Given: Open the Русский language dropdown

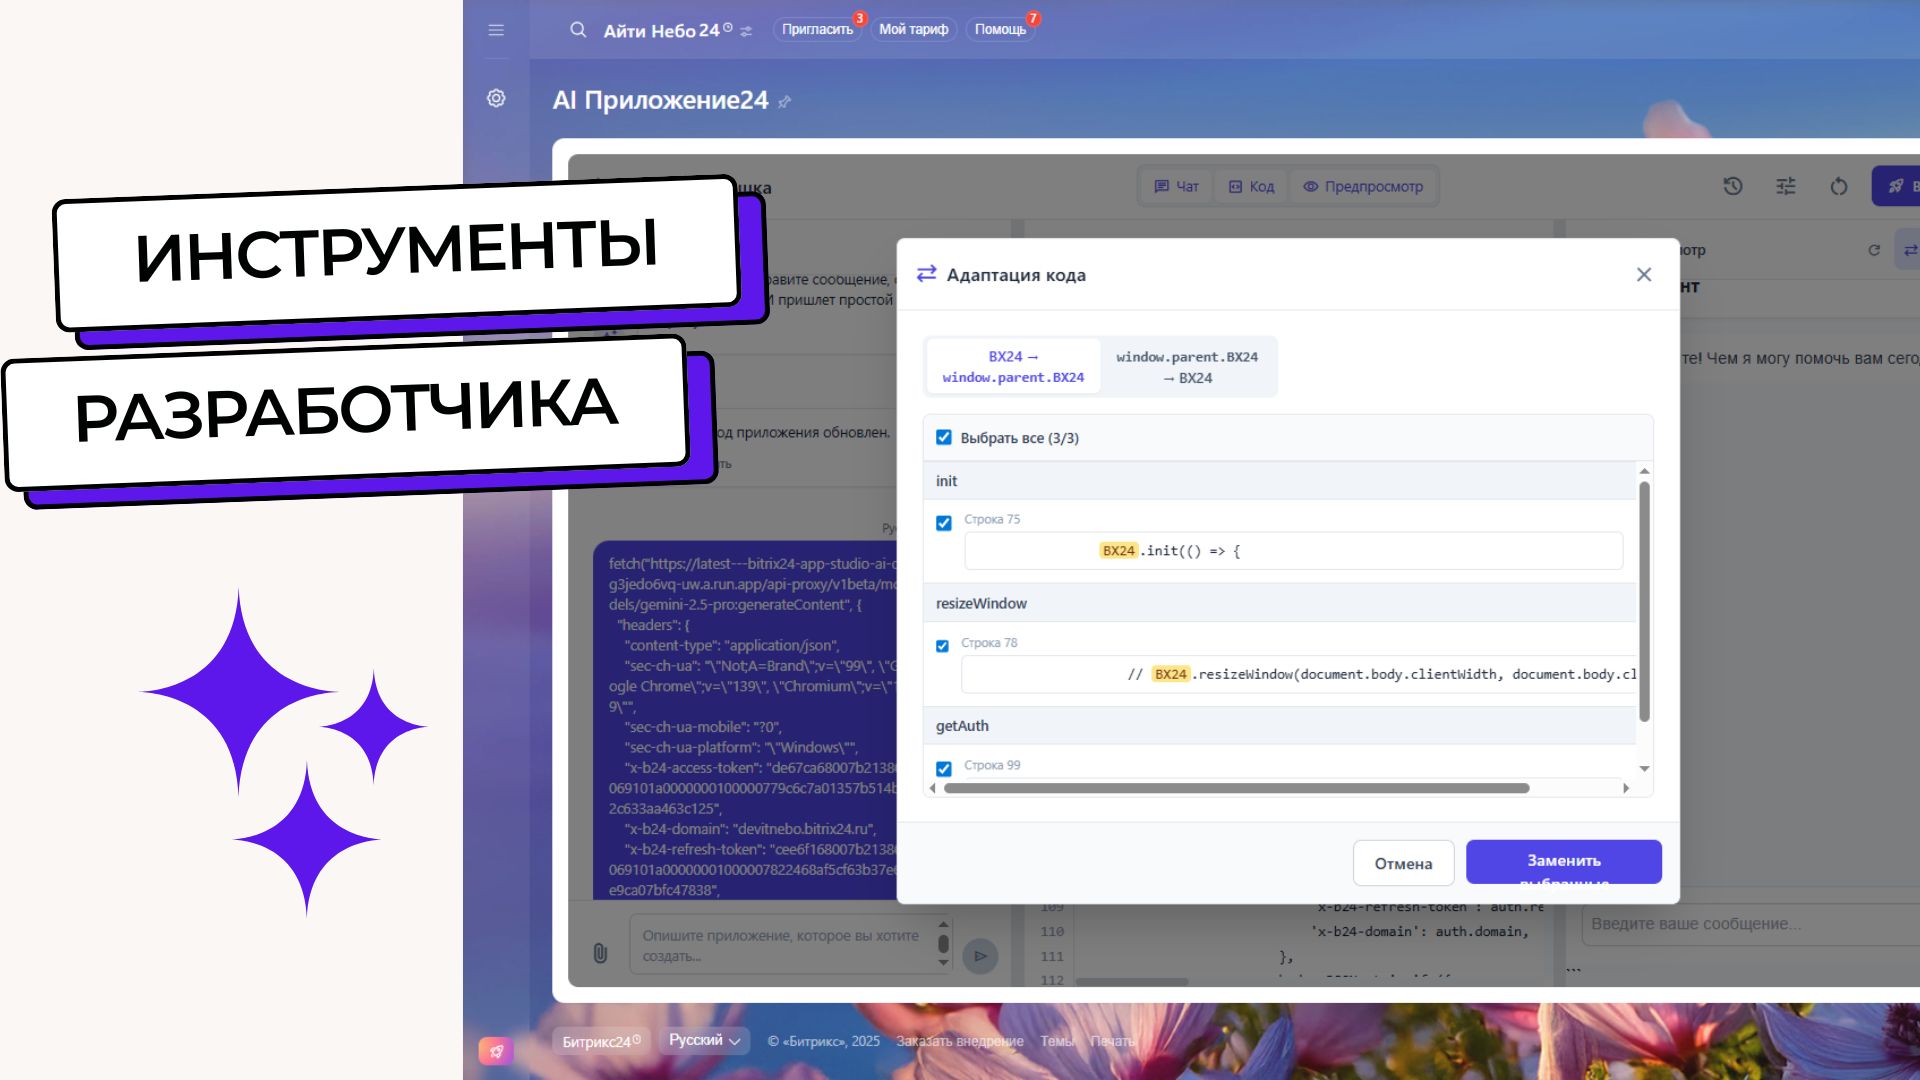Looking at the screenshot, I should [704, 1040].
